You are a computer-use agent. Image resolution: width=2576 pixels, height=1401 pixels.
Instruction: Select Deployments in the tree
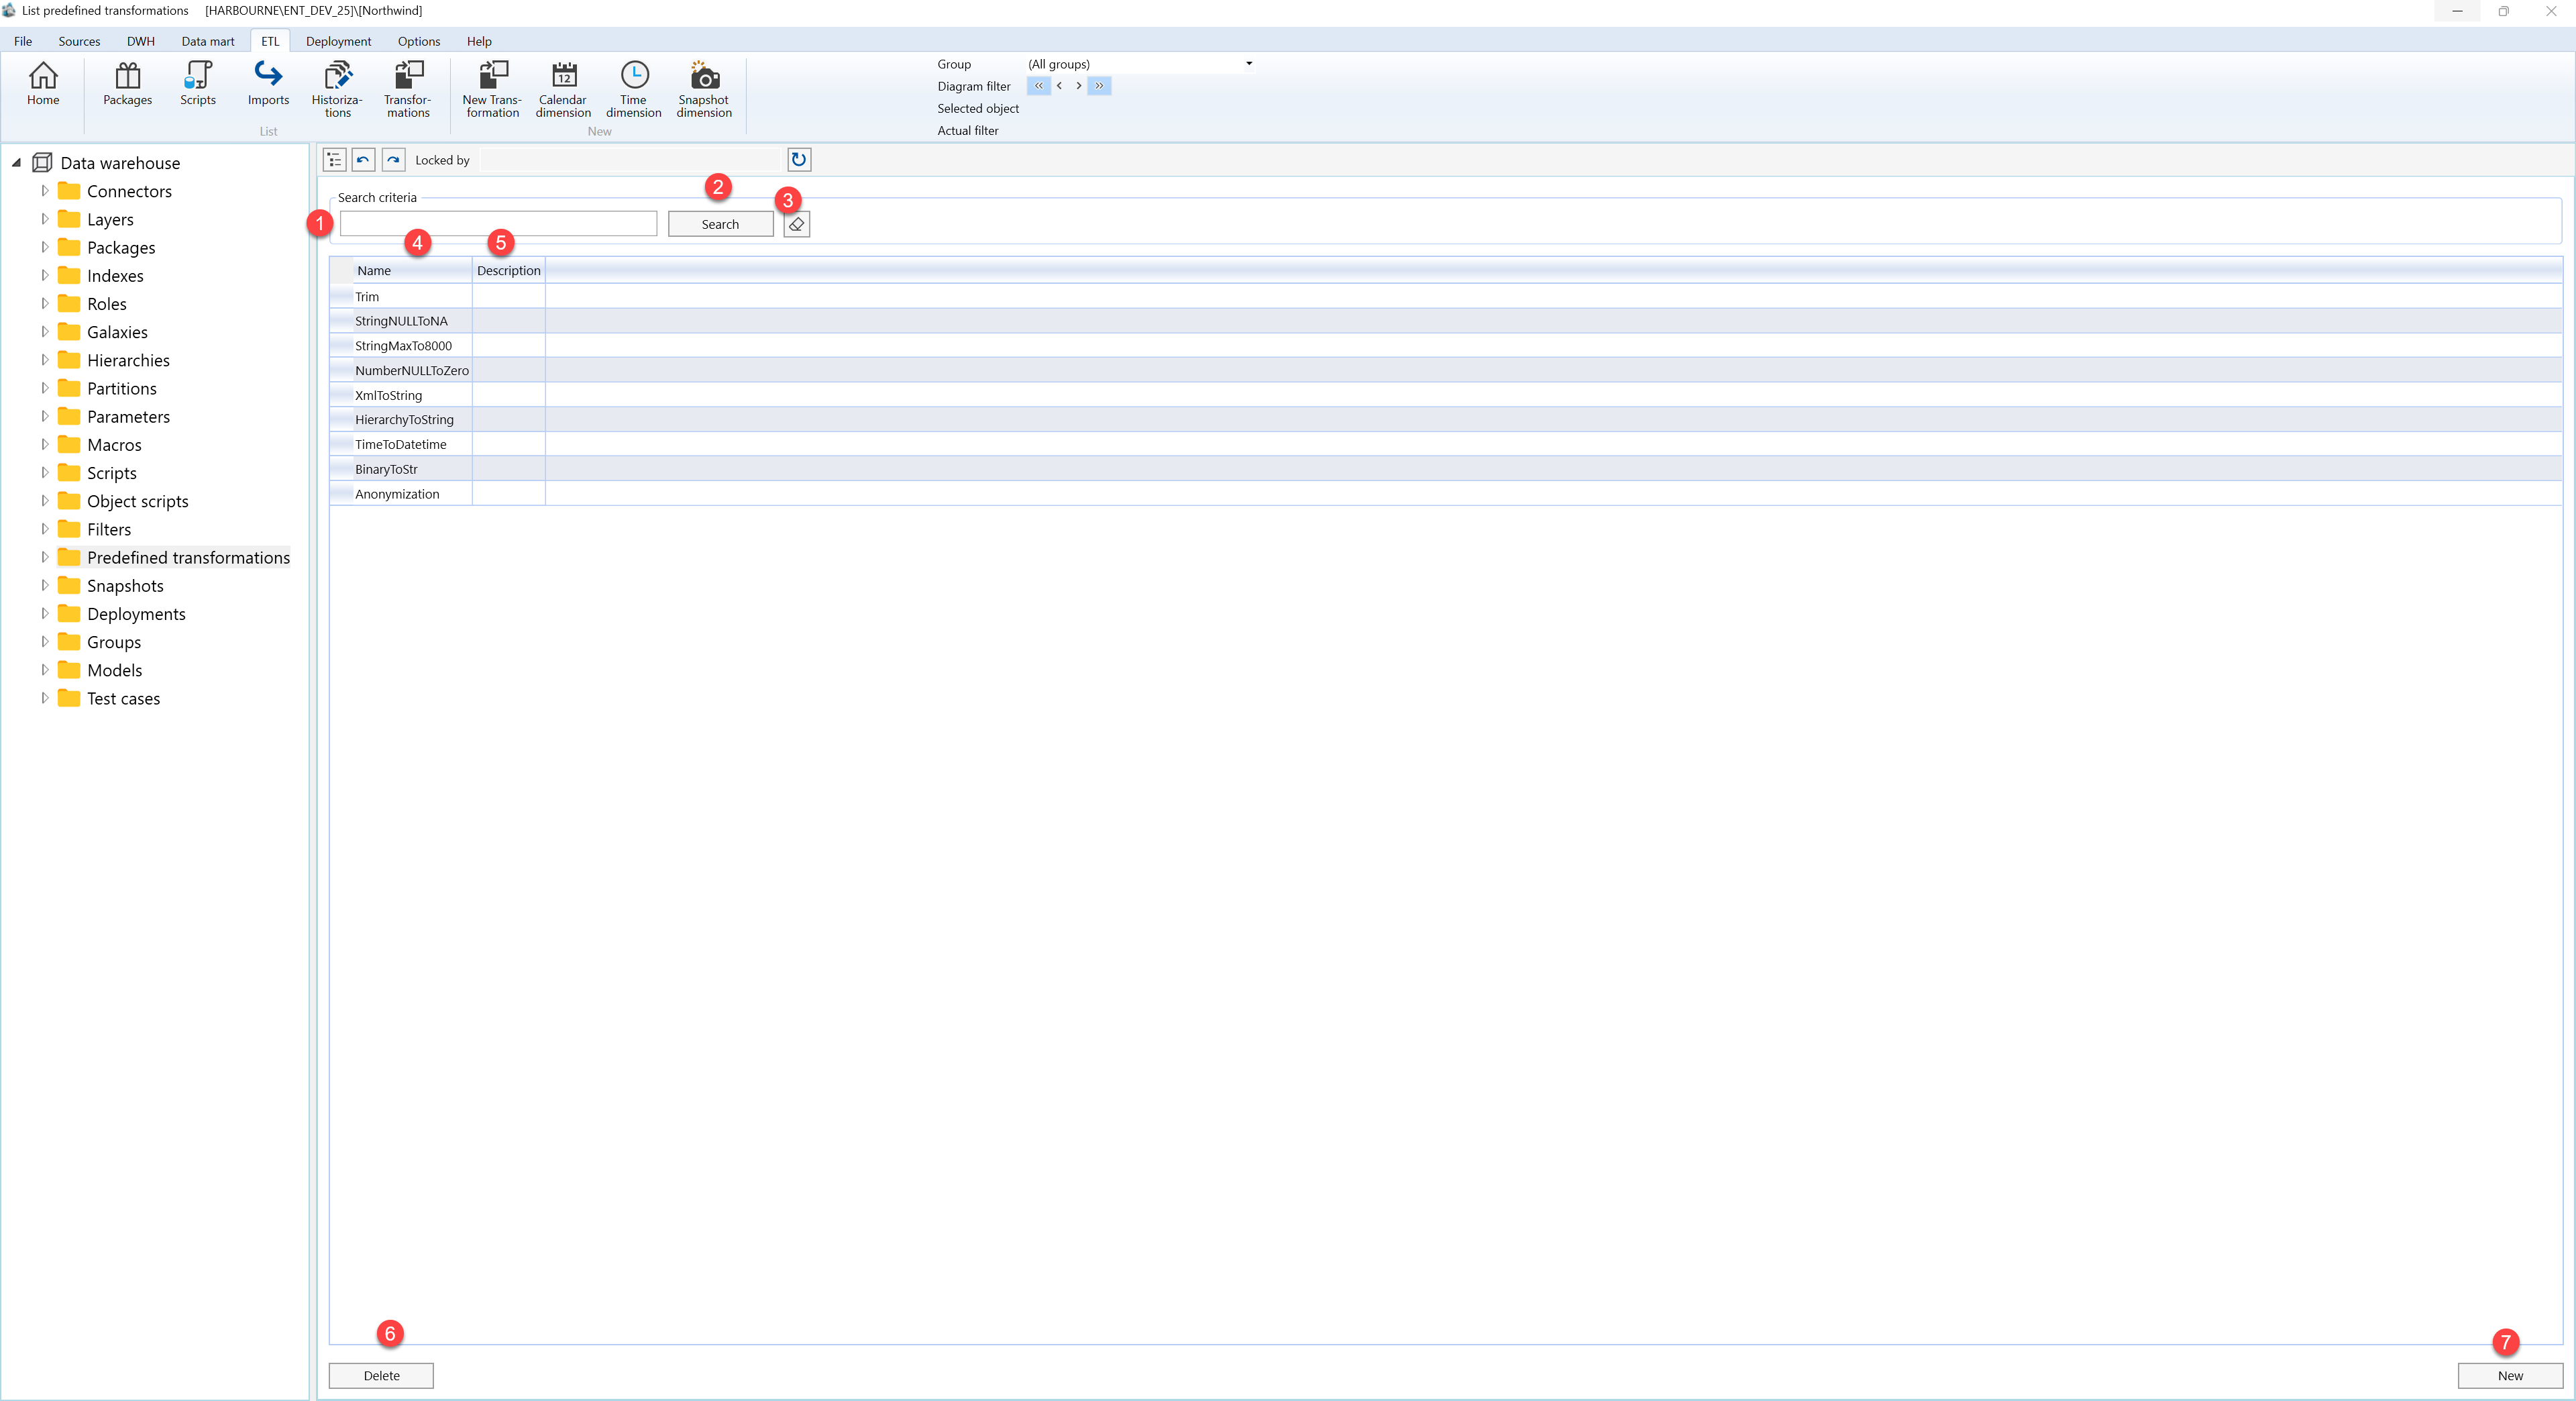[136, 613]
